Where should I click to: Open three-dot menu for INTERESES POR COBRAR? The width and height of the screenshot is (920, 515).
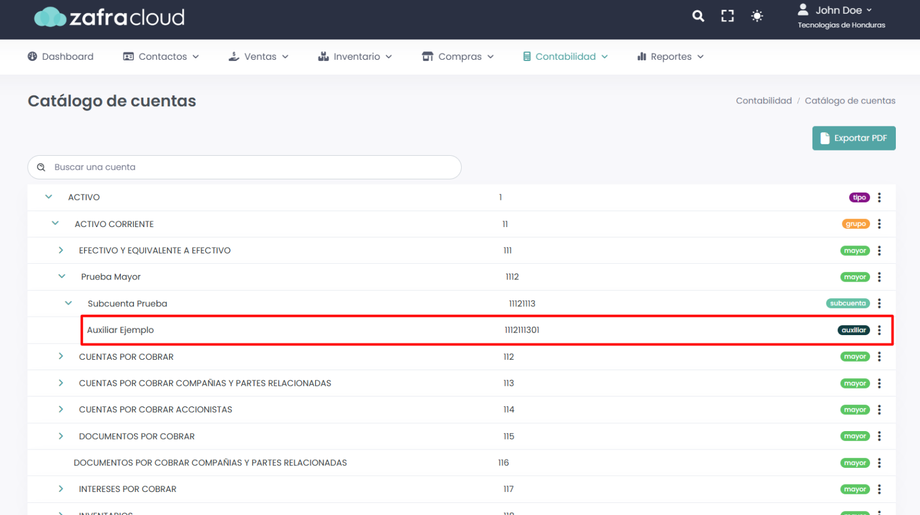pyautogui.click(x=880, y=489)
